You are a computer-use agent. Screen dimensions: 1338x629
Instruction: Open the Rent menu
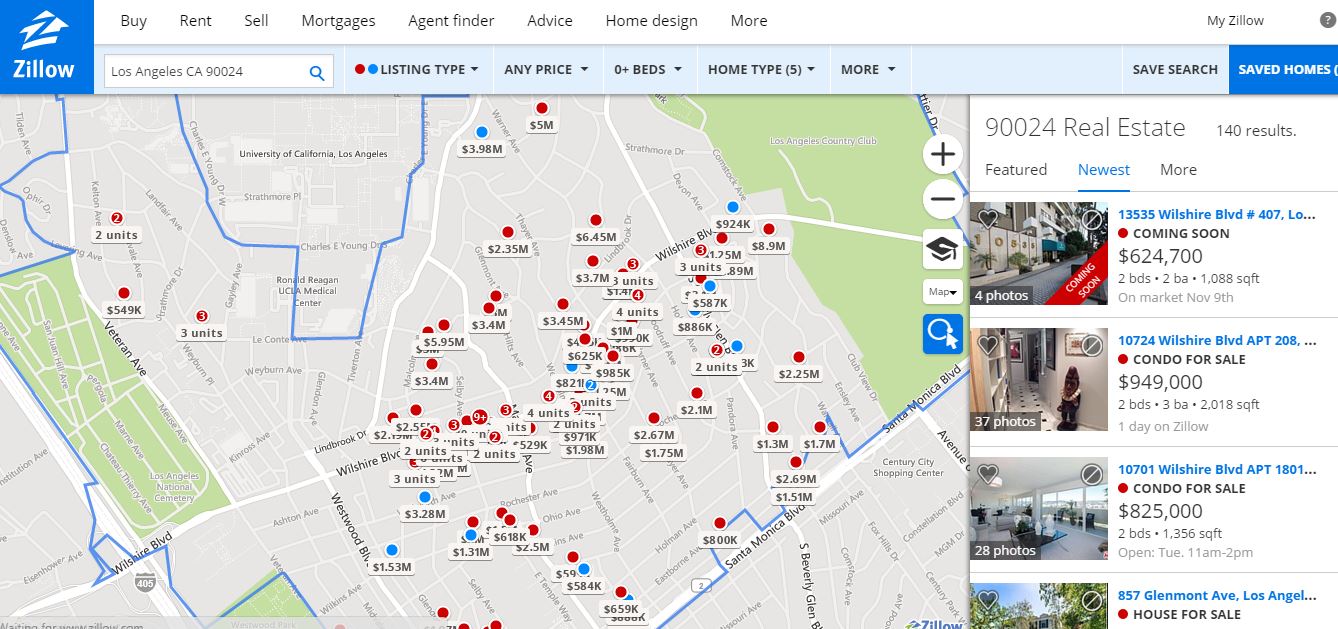pyautogui.click(x=196, y=21)
